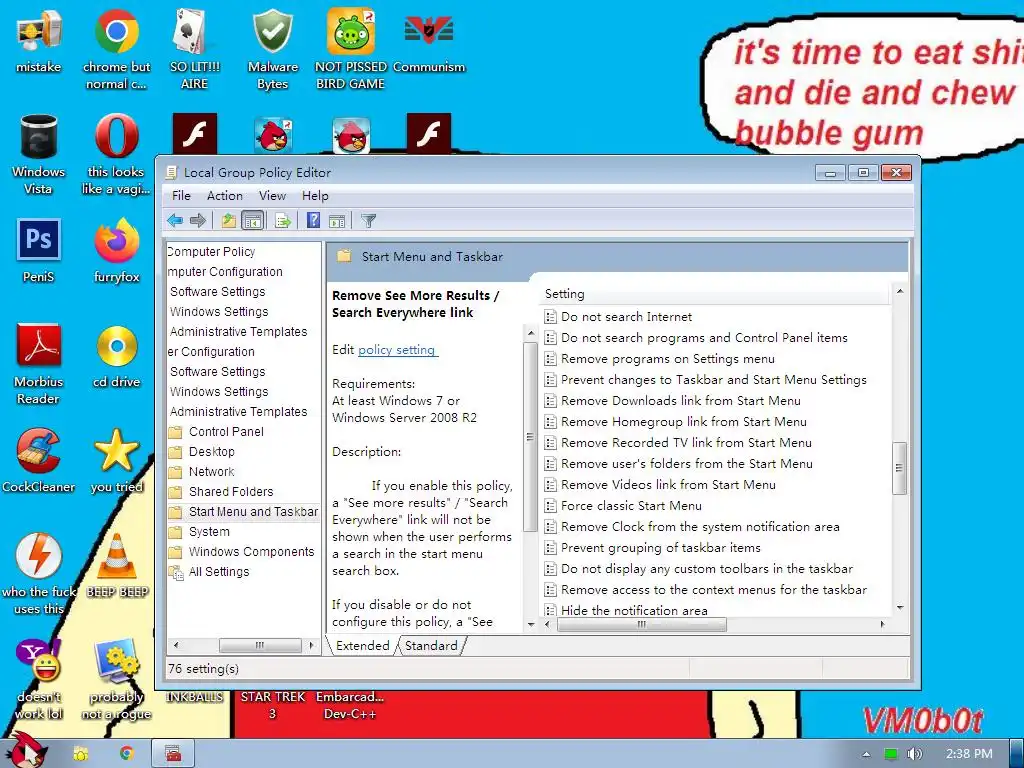
Task: Select 'Hide the notification area' setting
Action: (634, 611)
